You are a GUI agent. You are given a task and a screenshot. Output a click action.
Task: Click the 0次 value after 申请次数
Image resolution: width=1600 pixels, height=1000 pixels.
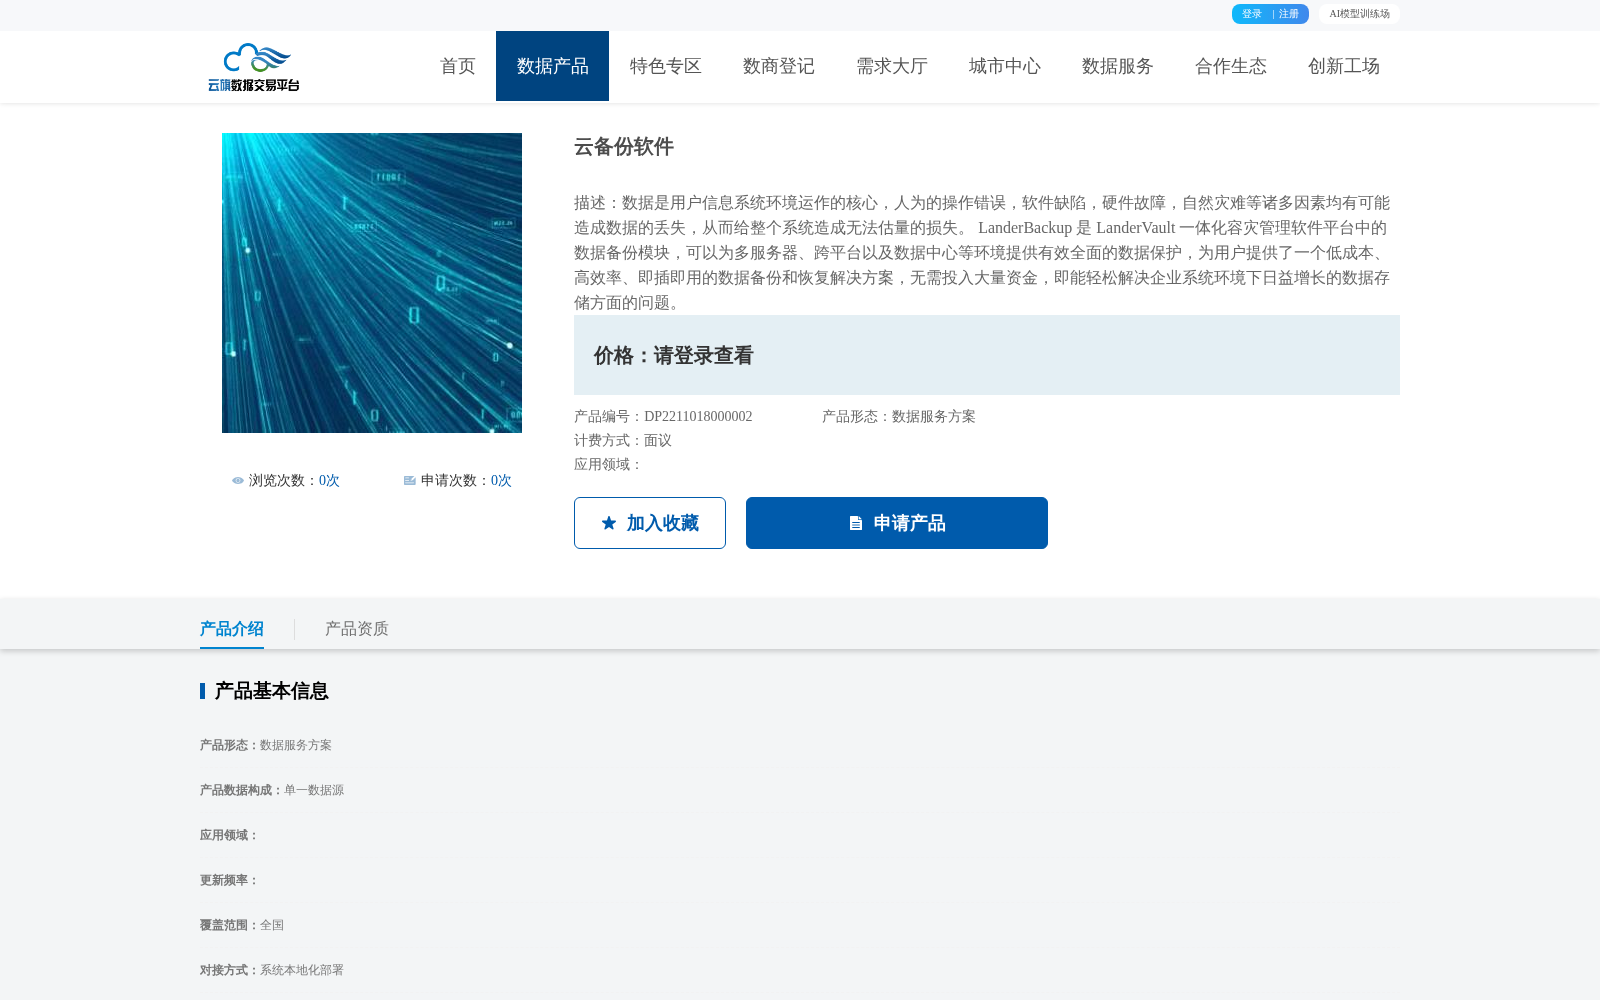501,481
